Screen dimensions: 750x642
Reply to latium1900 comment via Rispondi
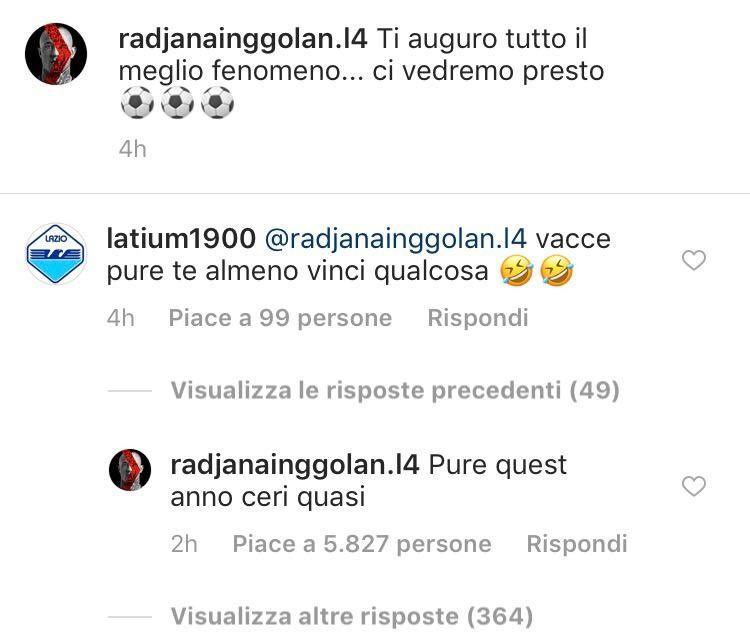click(478, 318)
